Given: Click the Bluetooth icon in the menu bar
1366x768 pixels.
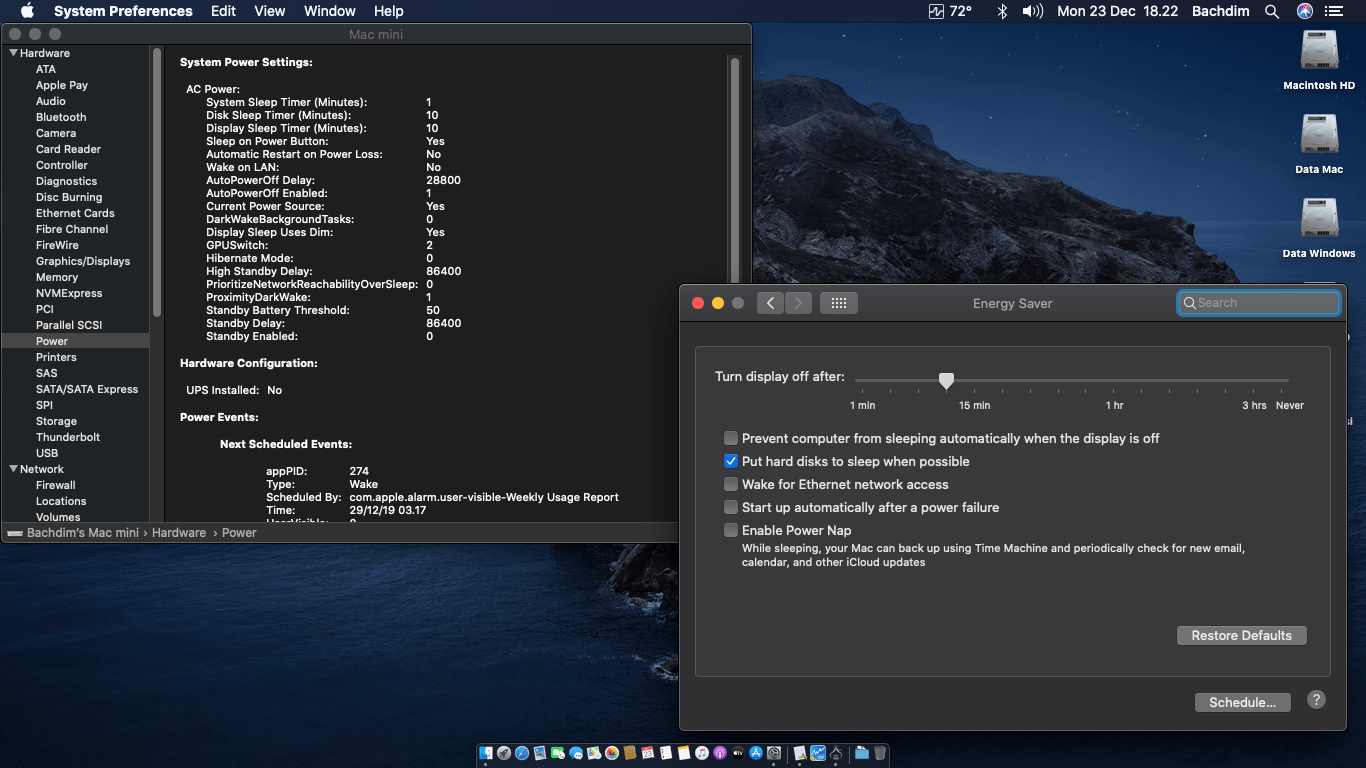Looking at the screenshot, I should 1002,11.
